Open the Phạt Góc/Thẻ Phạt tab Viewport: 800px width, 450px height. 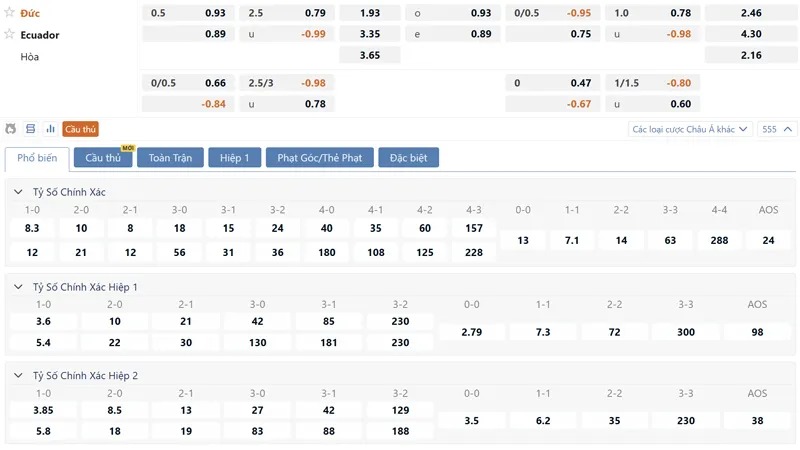[x=320, y=158]
